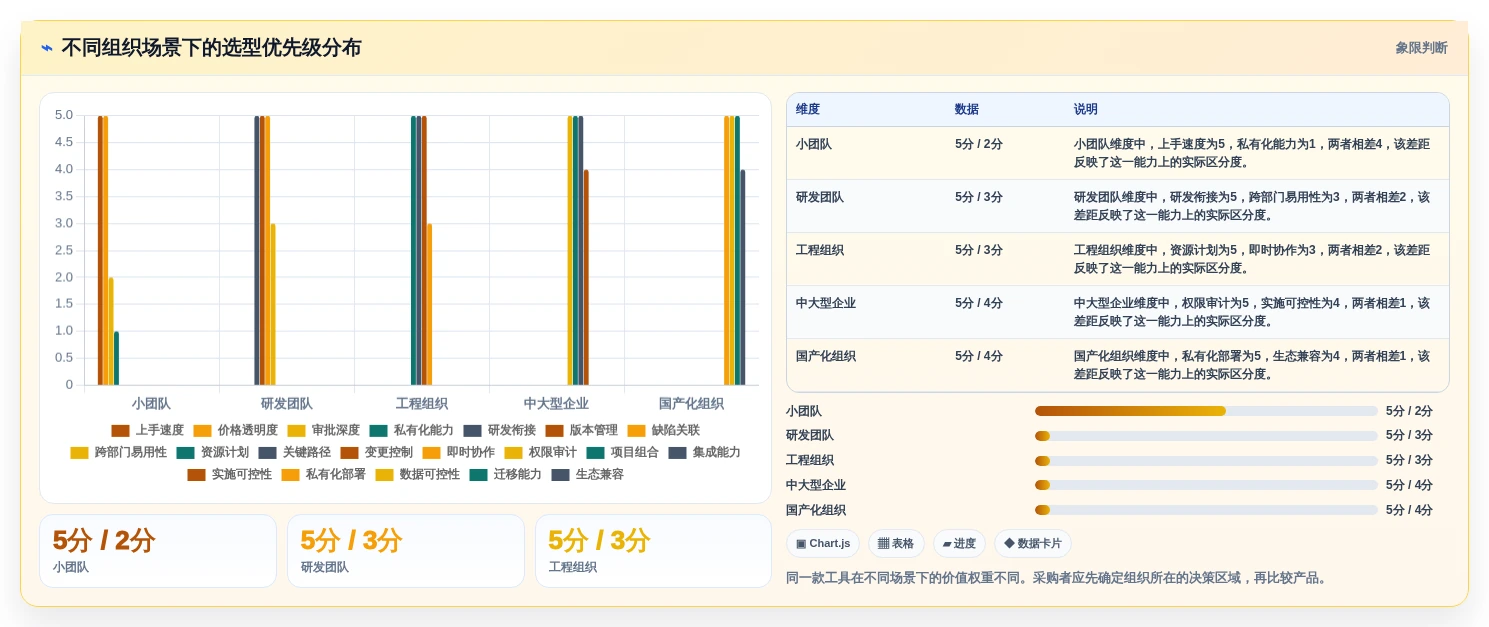Open the 工程组织 summary card
The image size is (1489, 627).
(x=654, y=551)
